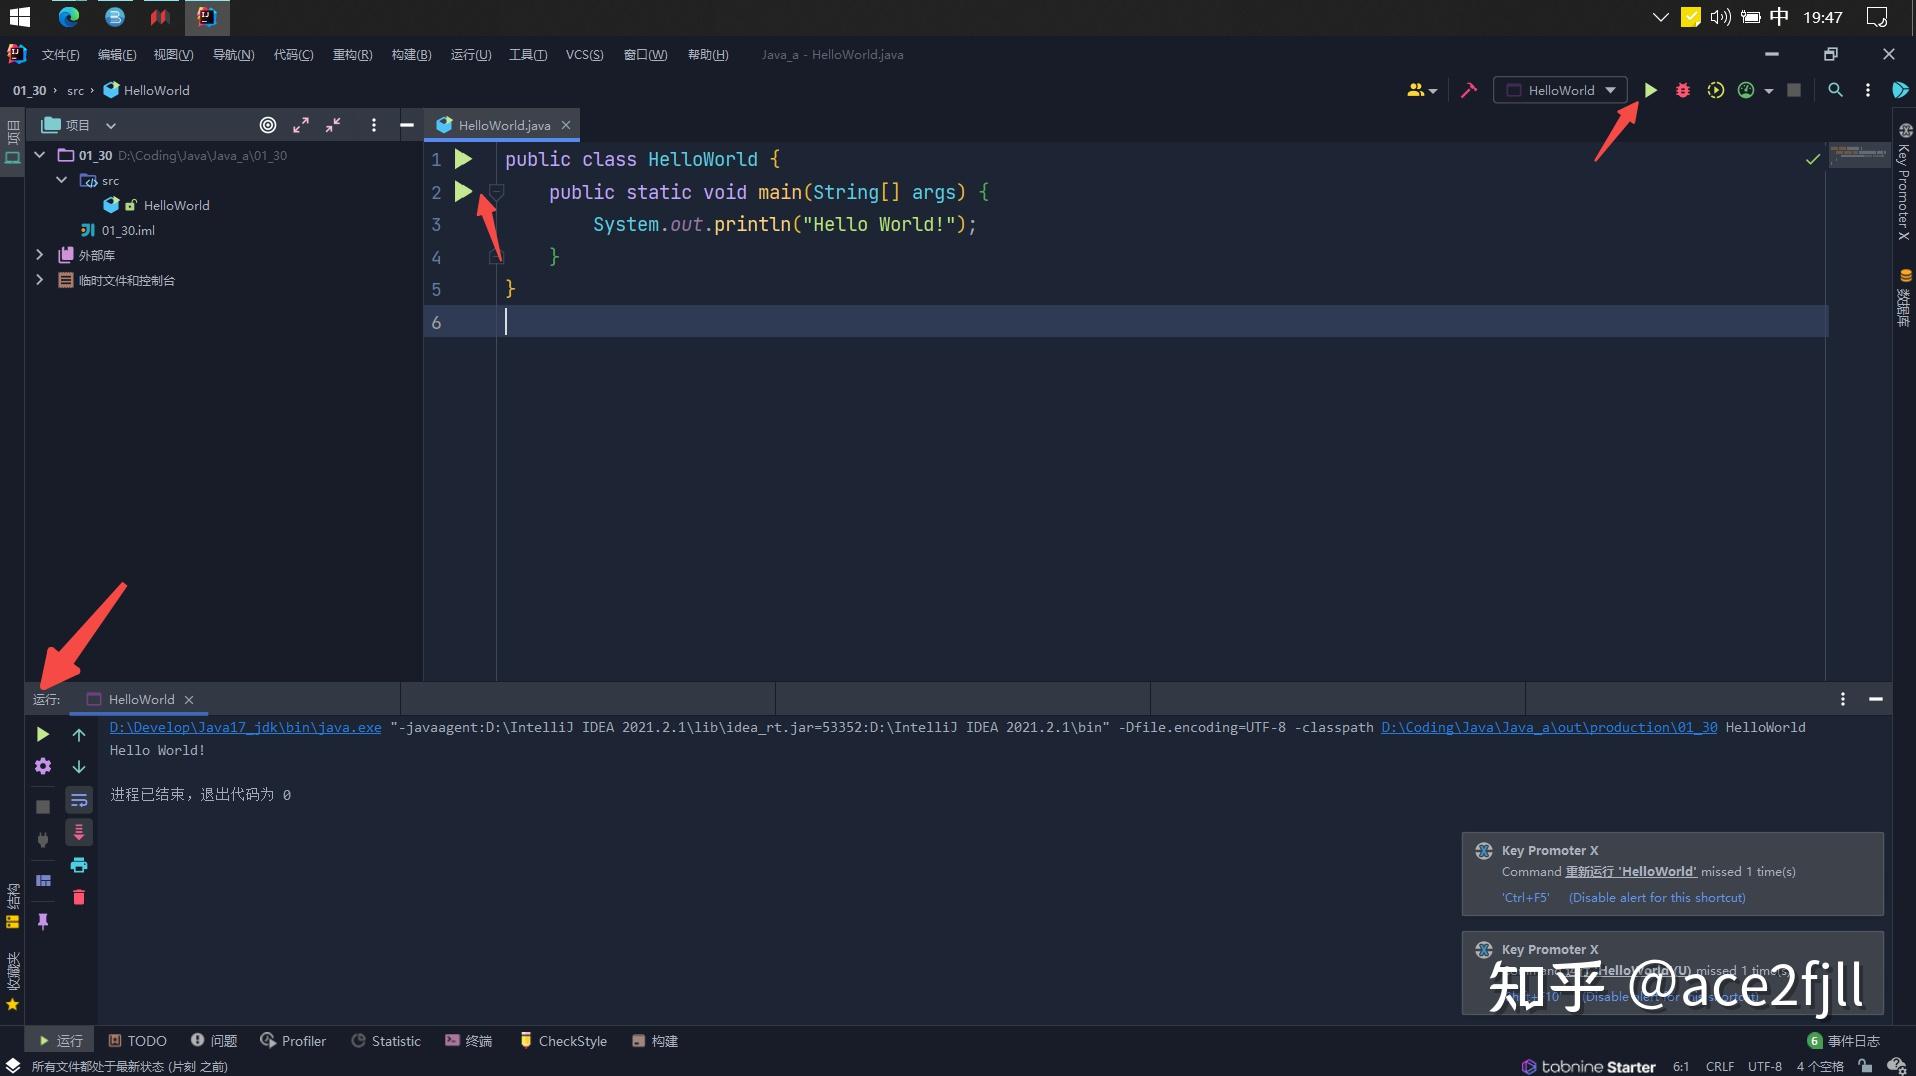Open project panel options three-dot menu

pyautogui.click(x=374, y=125)
